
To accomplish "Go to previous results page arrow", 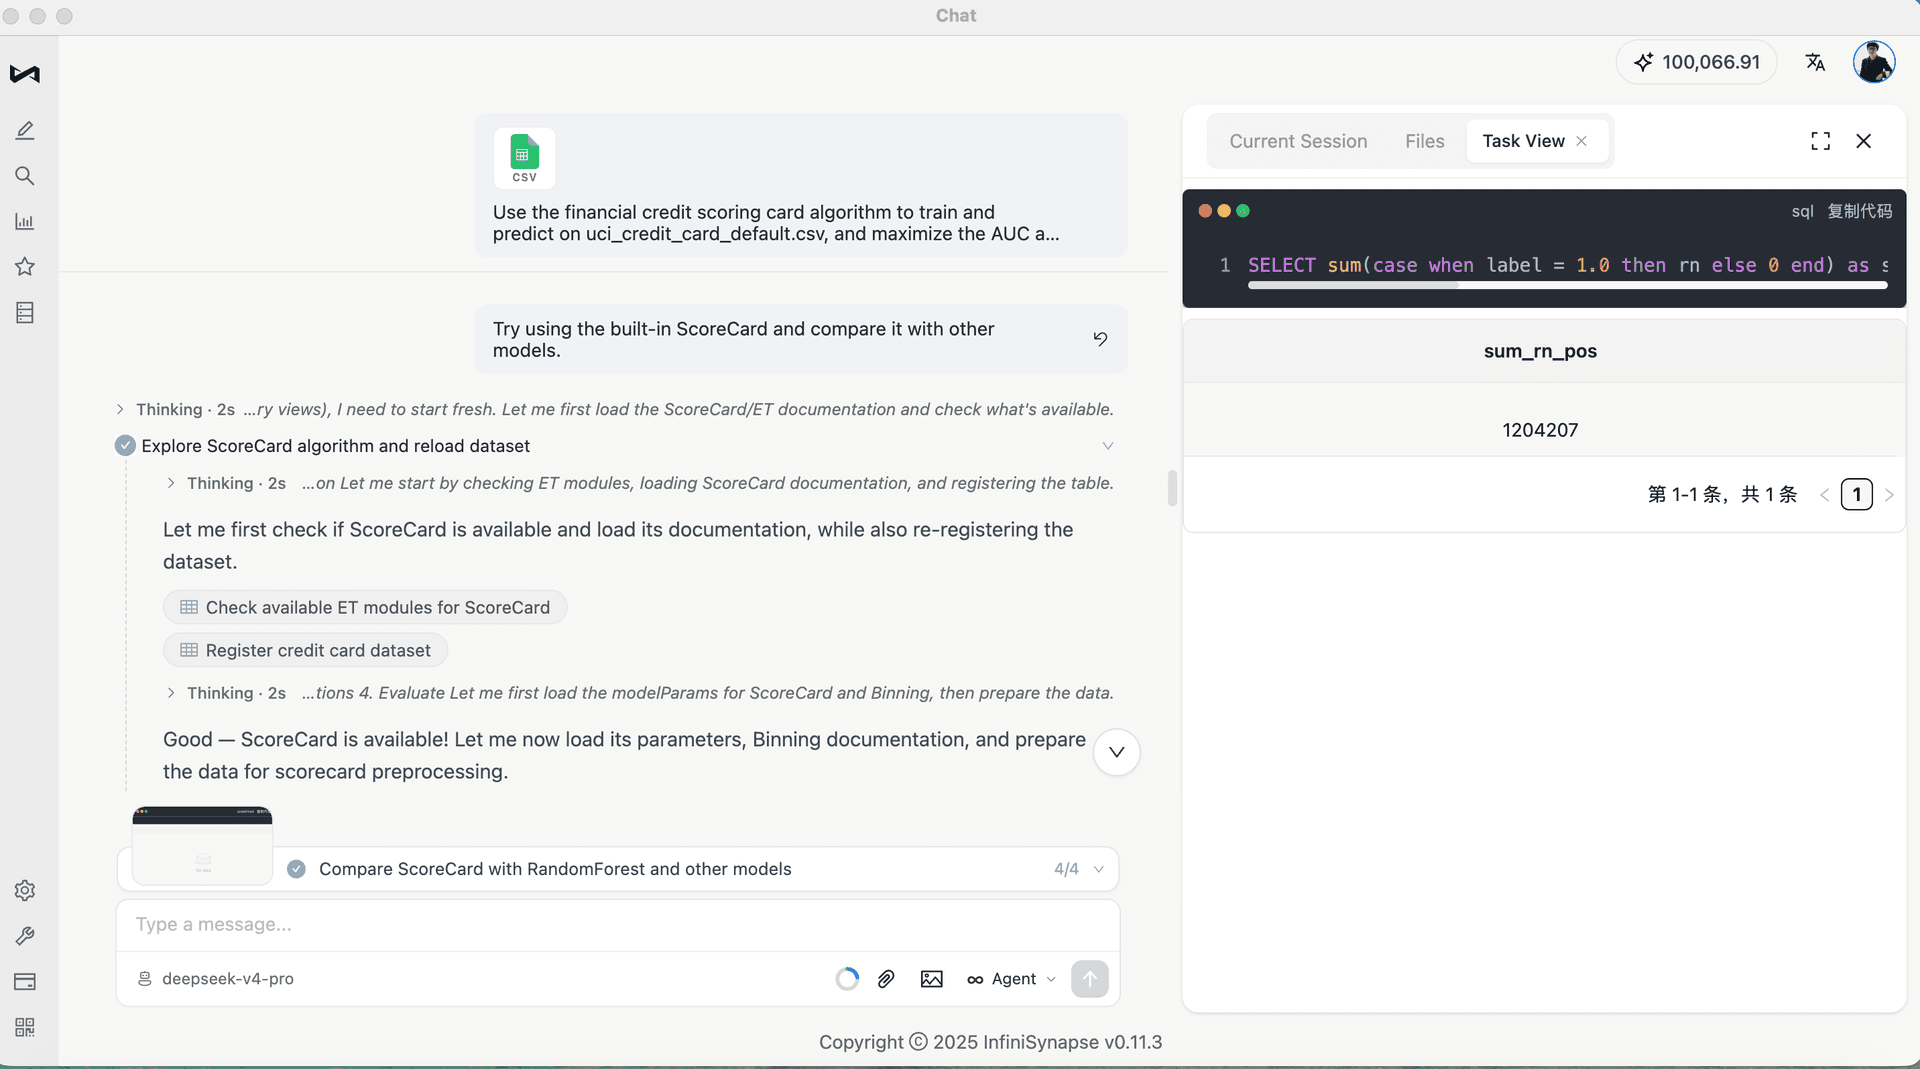I will (x=1824, y=495).
